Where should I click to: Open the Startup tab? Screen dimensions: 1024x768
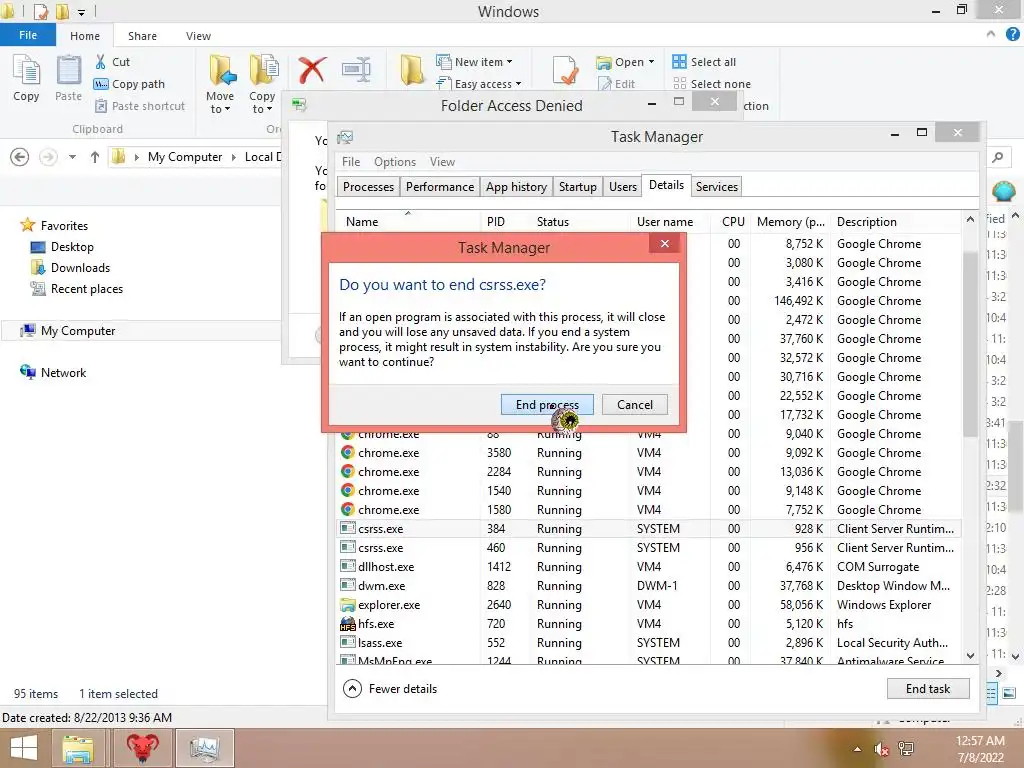577,187
